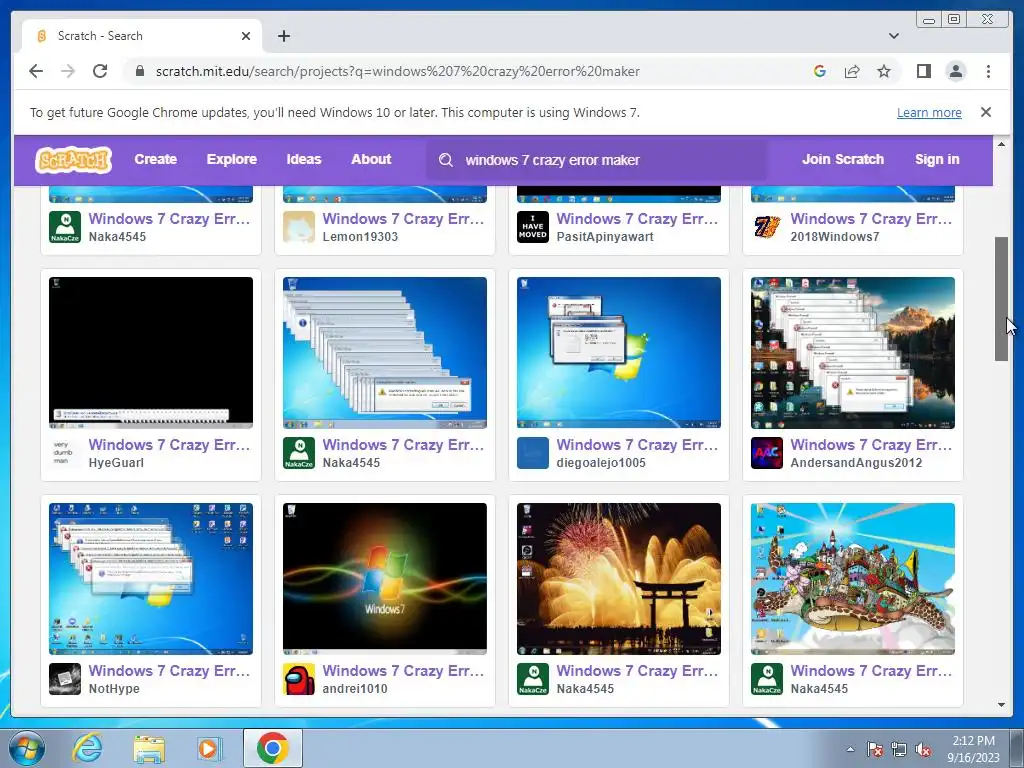Open the Chrome profile avatar

click(x=955, y=71)
